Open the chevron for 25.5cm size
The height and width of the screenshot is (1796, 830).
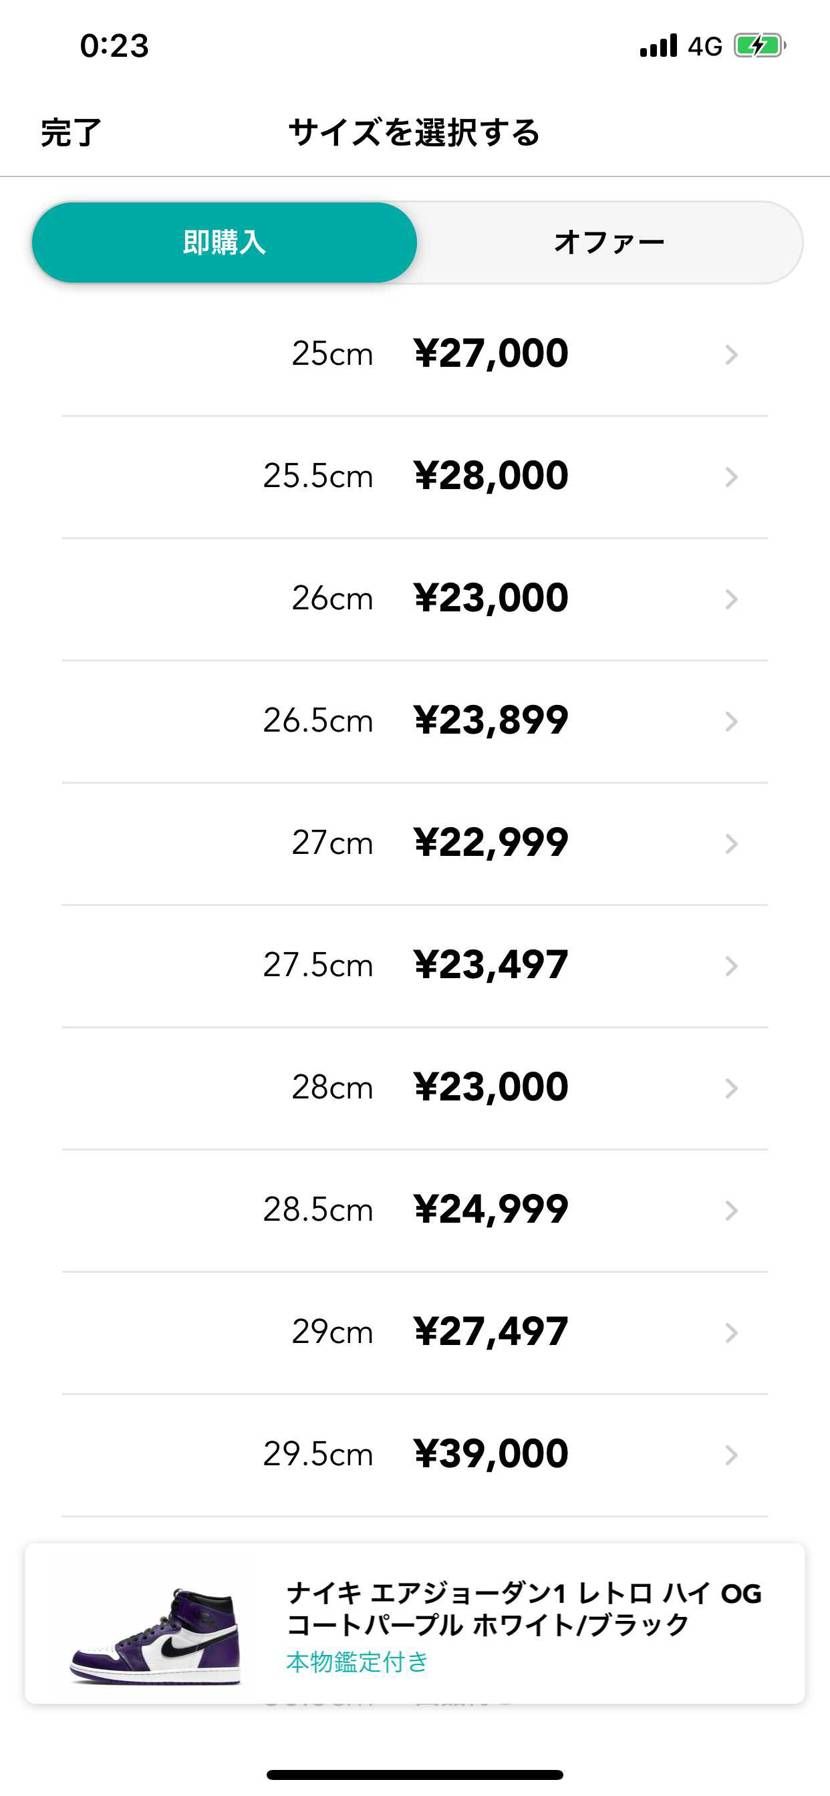pyautogui.click(x=731, y=477)
